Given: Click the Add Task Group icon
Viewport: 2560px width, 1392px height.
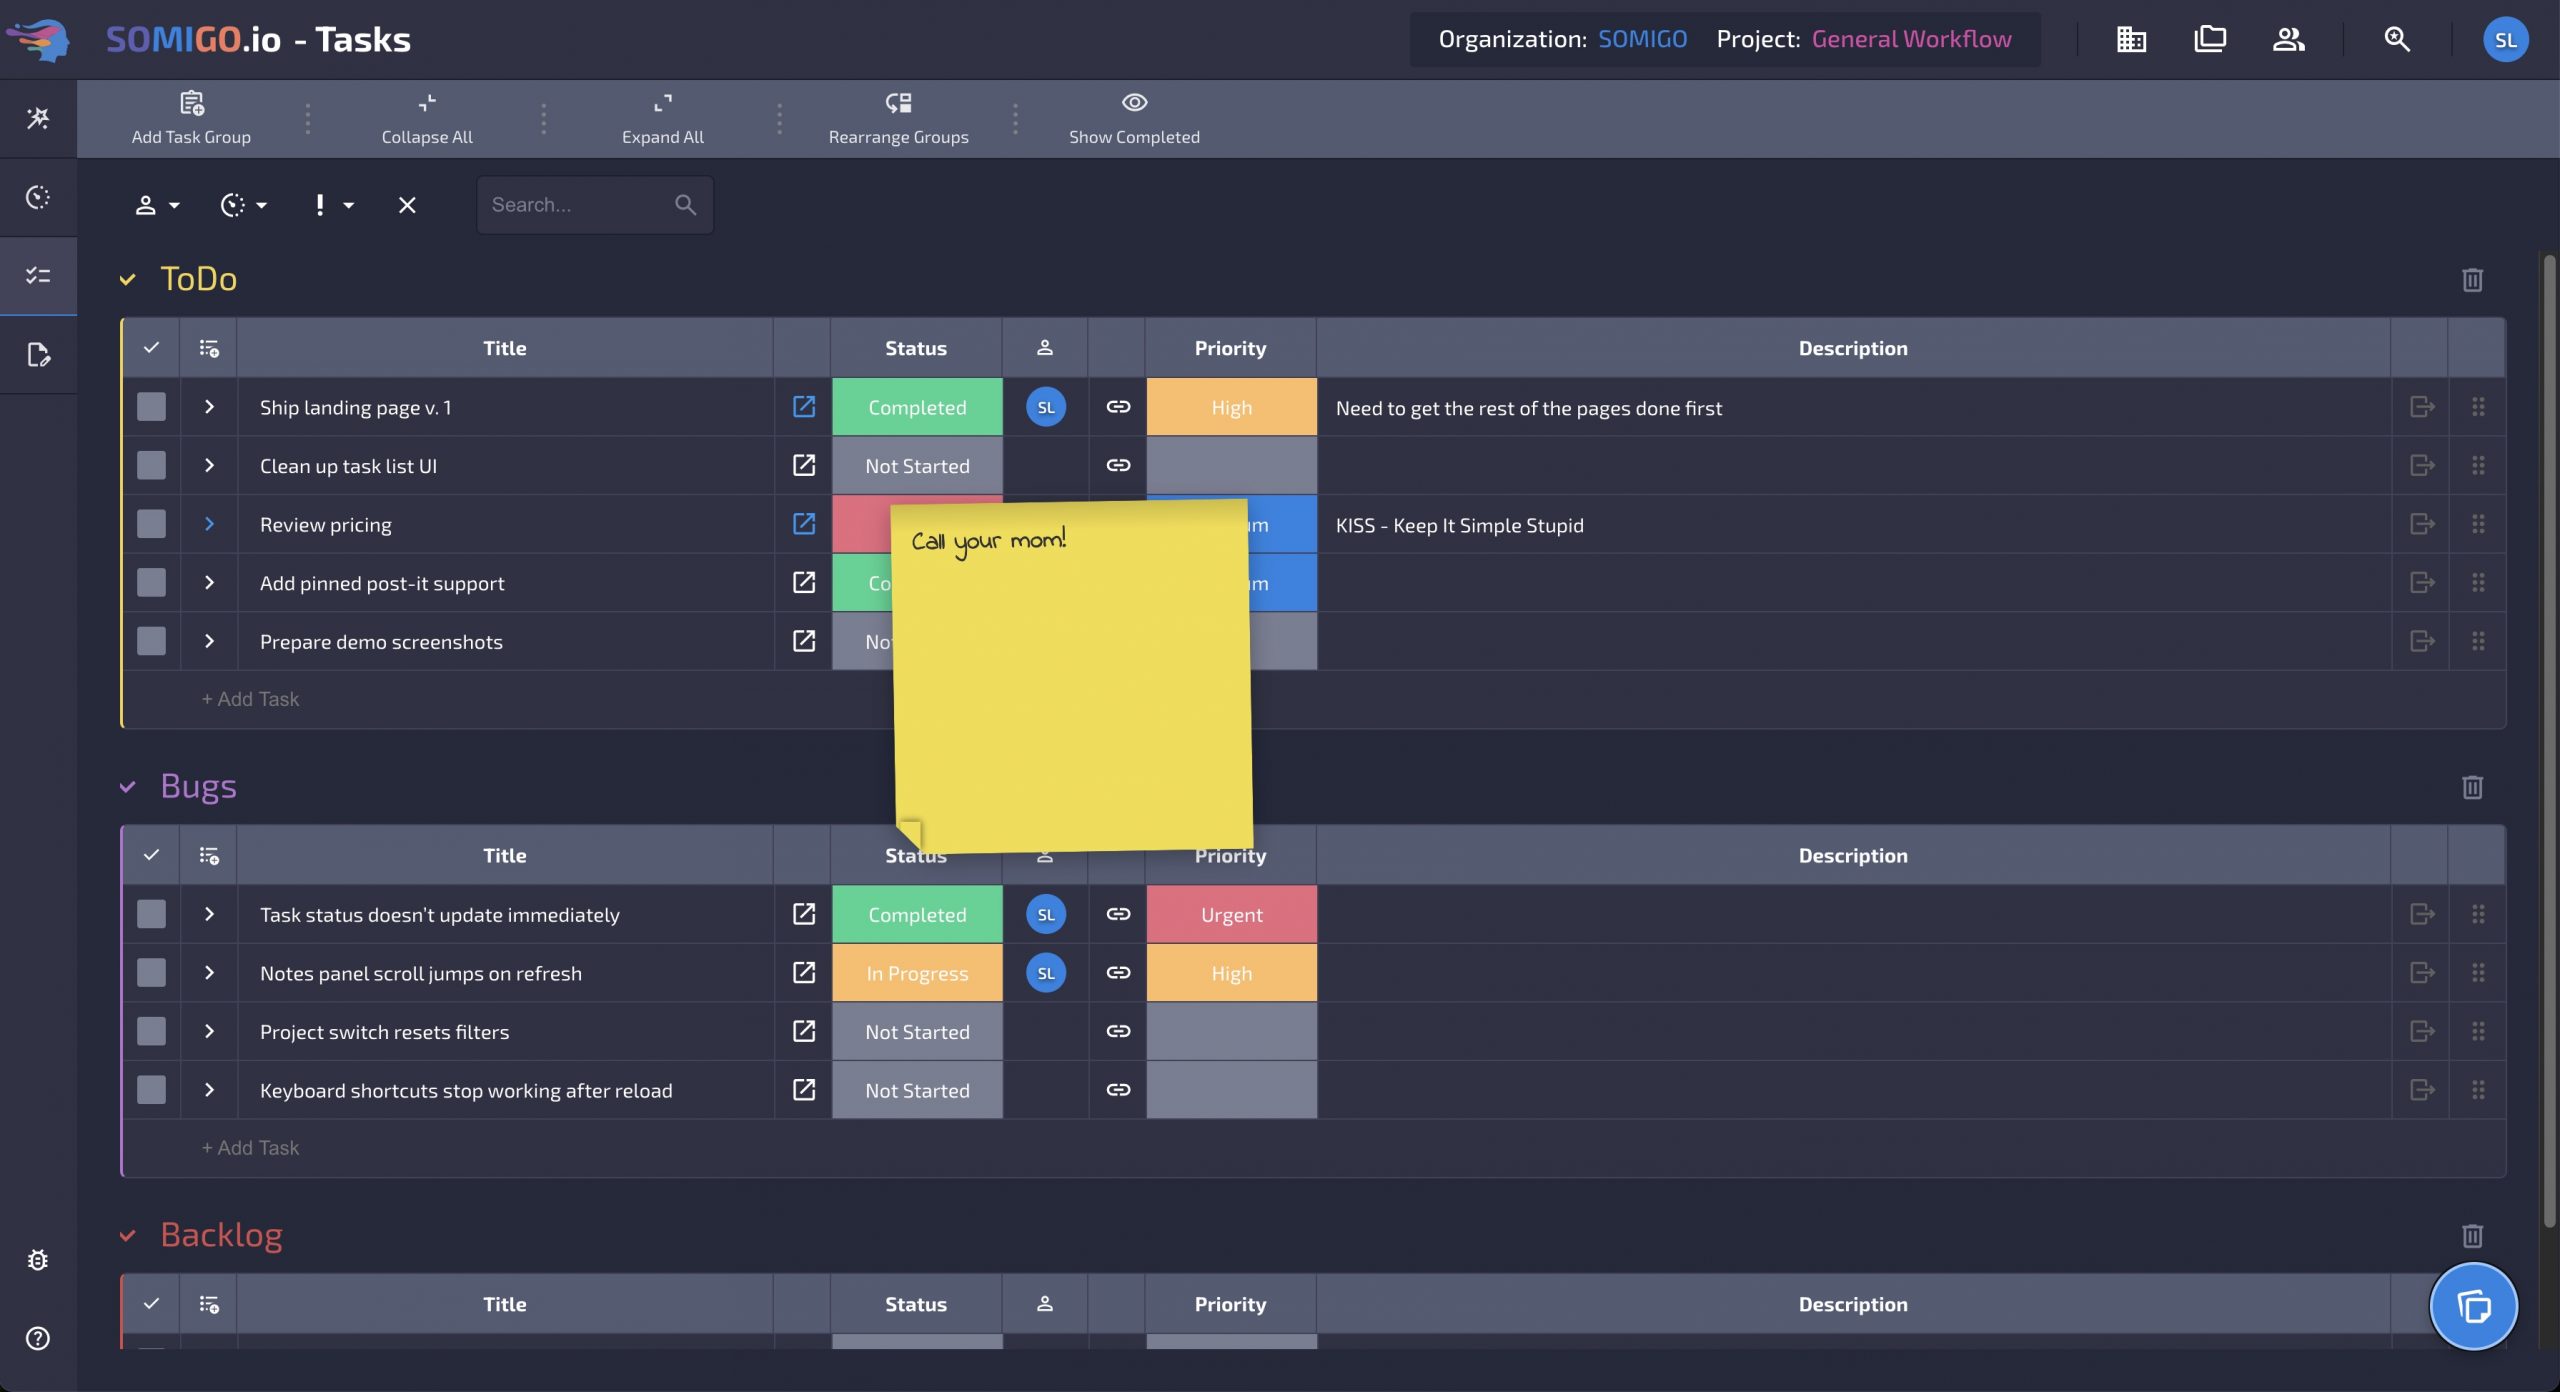Looking at the screenshot, I should (191, 103).
